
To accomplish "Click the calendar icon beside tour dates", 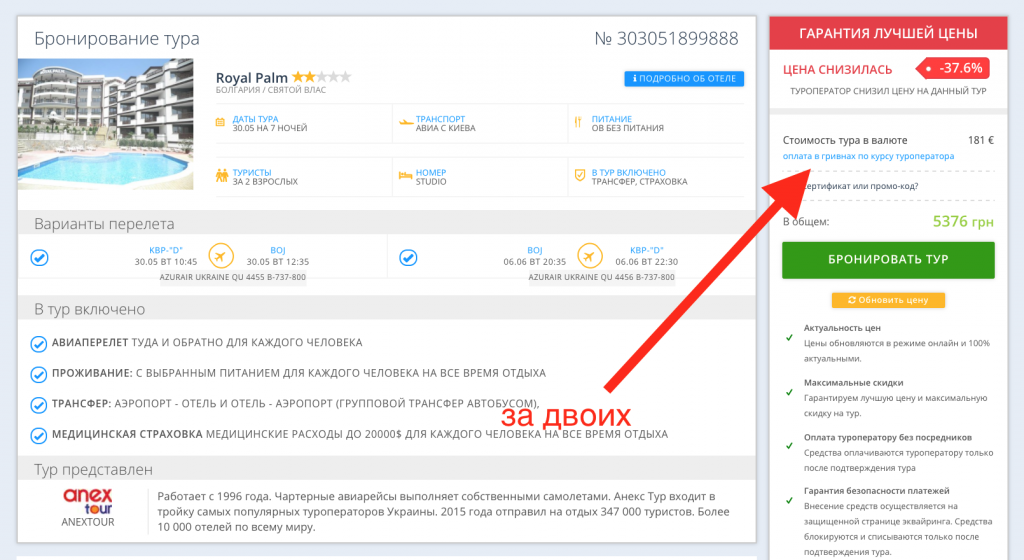I will (x=221, y=122).
